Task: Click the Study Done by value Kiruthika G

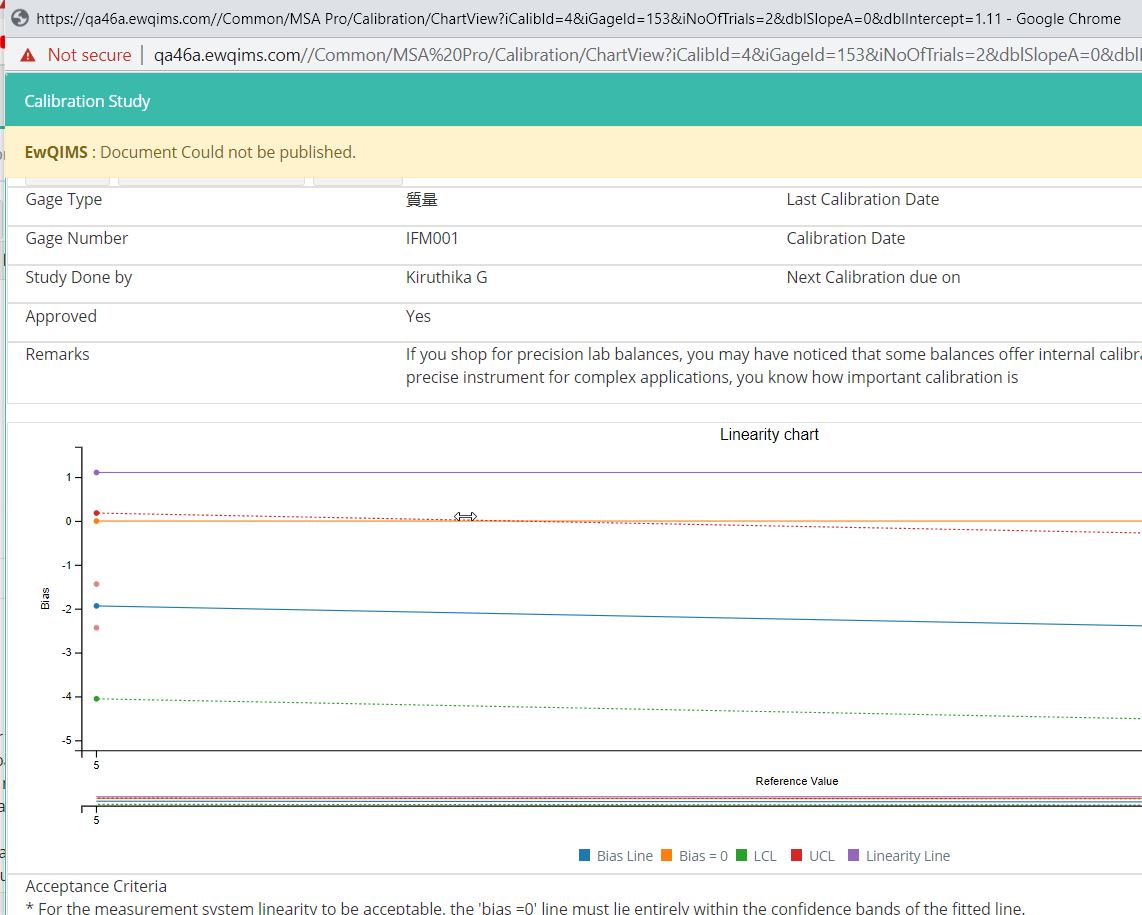Action: pyautogui.click(x=446, y=278)
